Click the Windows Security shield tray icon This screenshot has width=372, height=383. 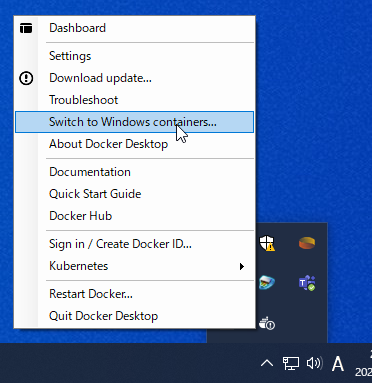pyautogui.click(x=267, y=243)
